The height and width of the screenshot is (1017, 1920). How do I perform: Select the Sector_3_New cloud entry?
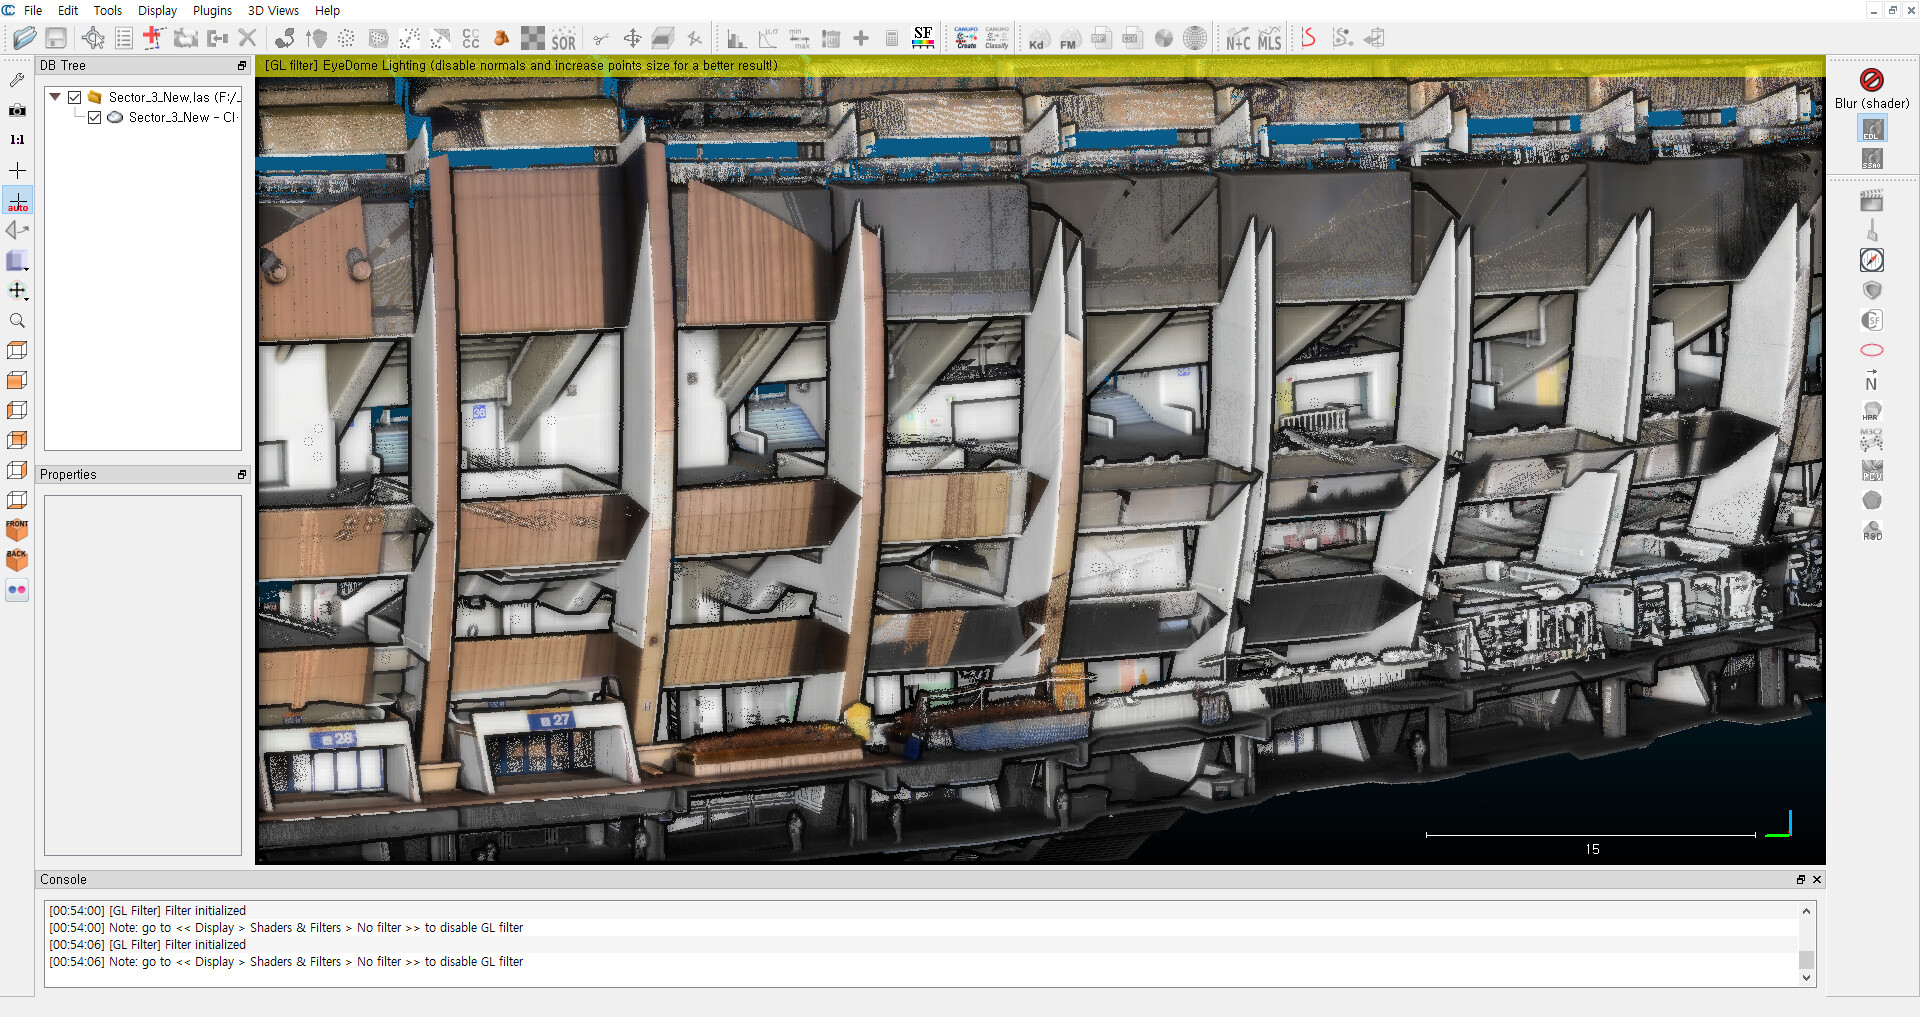click(x=183, y=117)
